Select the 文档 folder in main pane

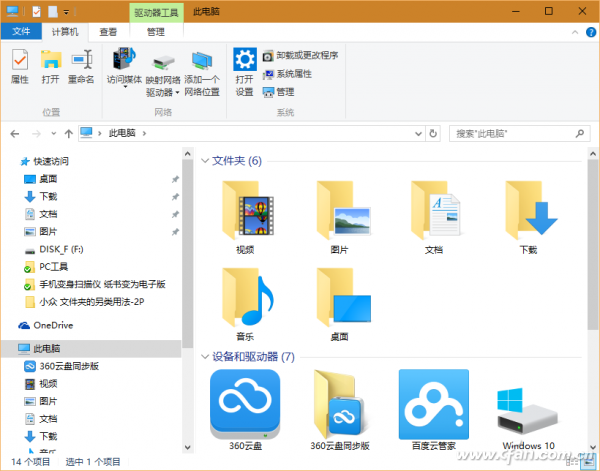[x=434, y=217]
